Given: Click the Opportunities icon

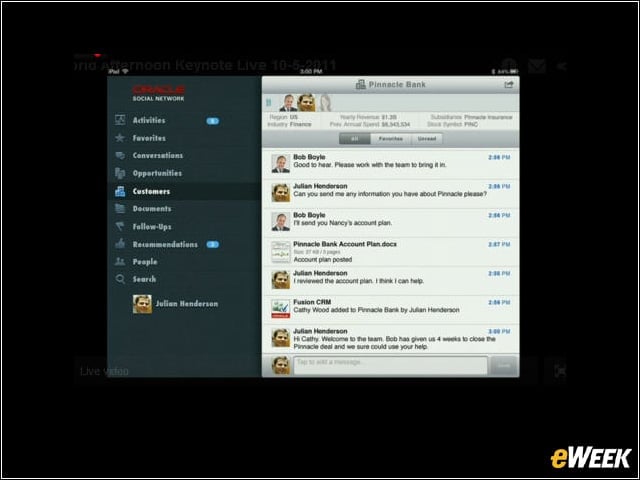Looking at the screenshot, I should 120,173.
